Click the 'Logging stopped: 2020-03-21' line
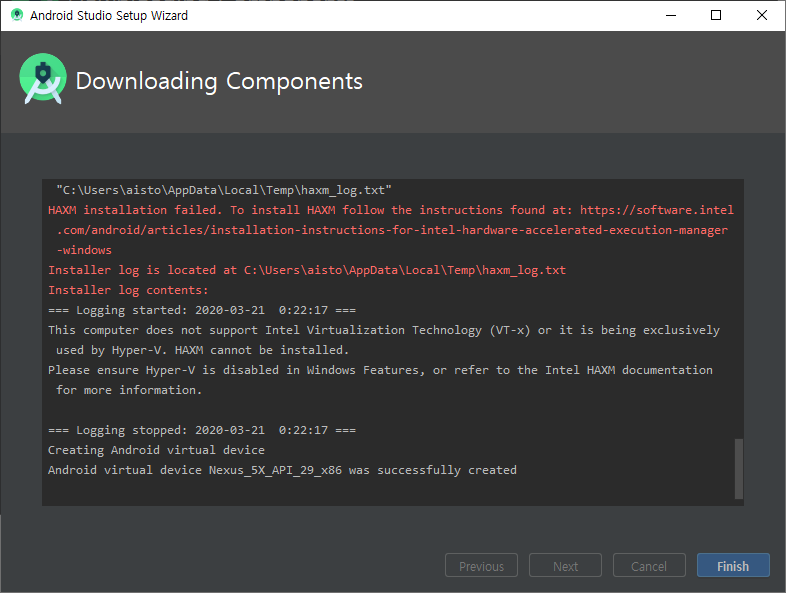The height and width of the screenshot is (593, 786). click(x=202, y=430)
